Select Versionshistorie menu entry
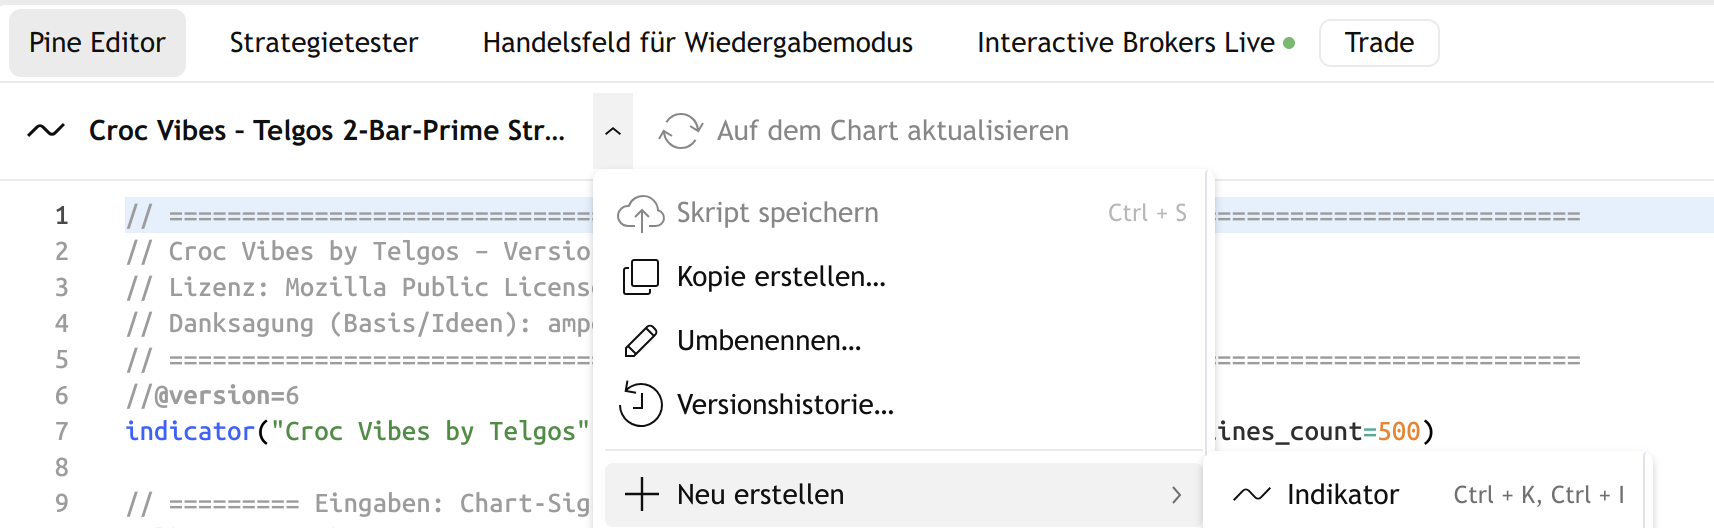1714x528 pixels. coord(785,405)
